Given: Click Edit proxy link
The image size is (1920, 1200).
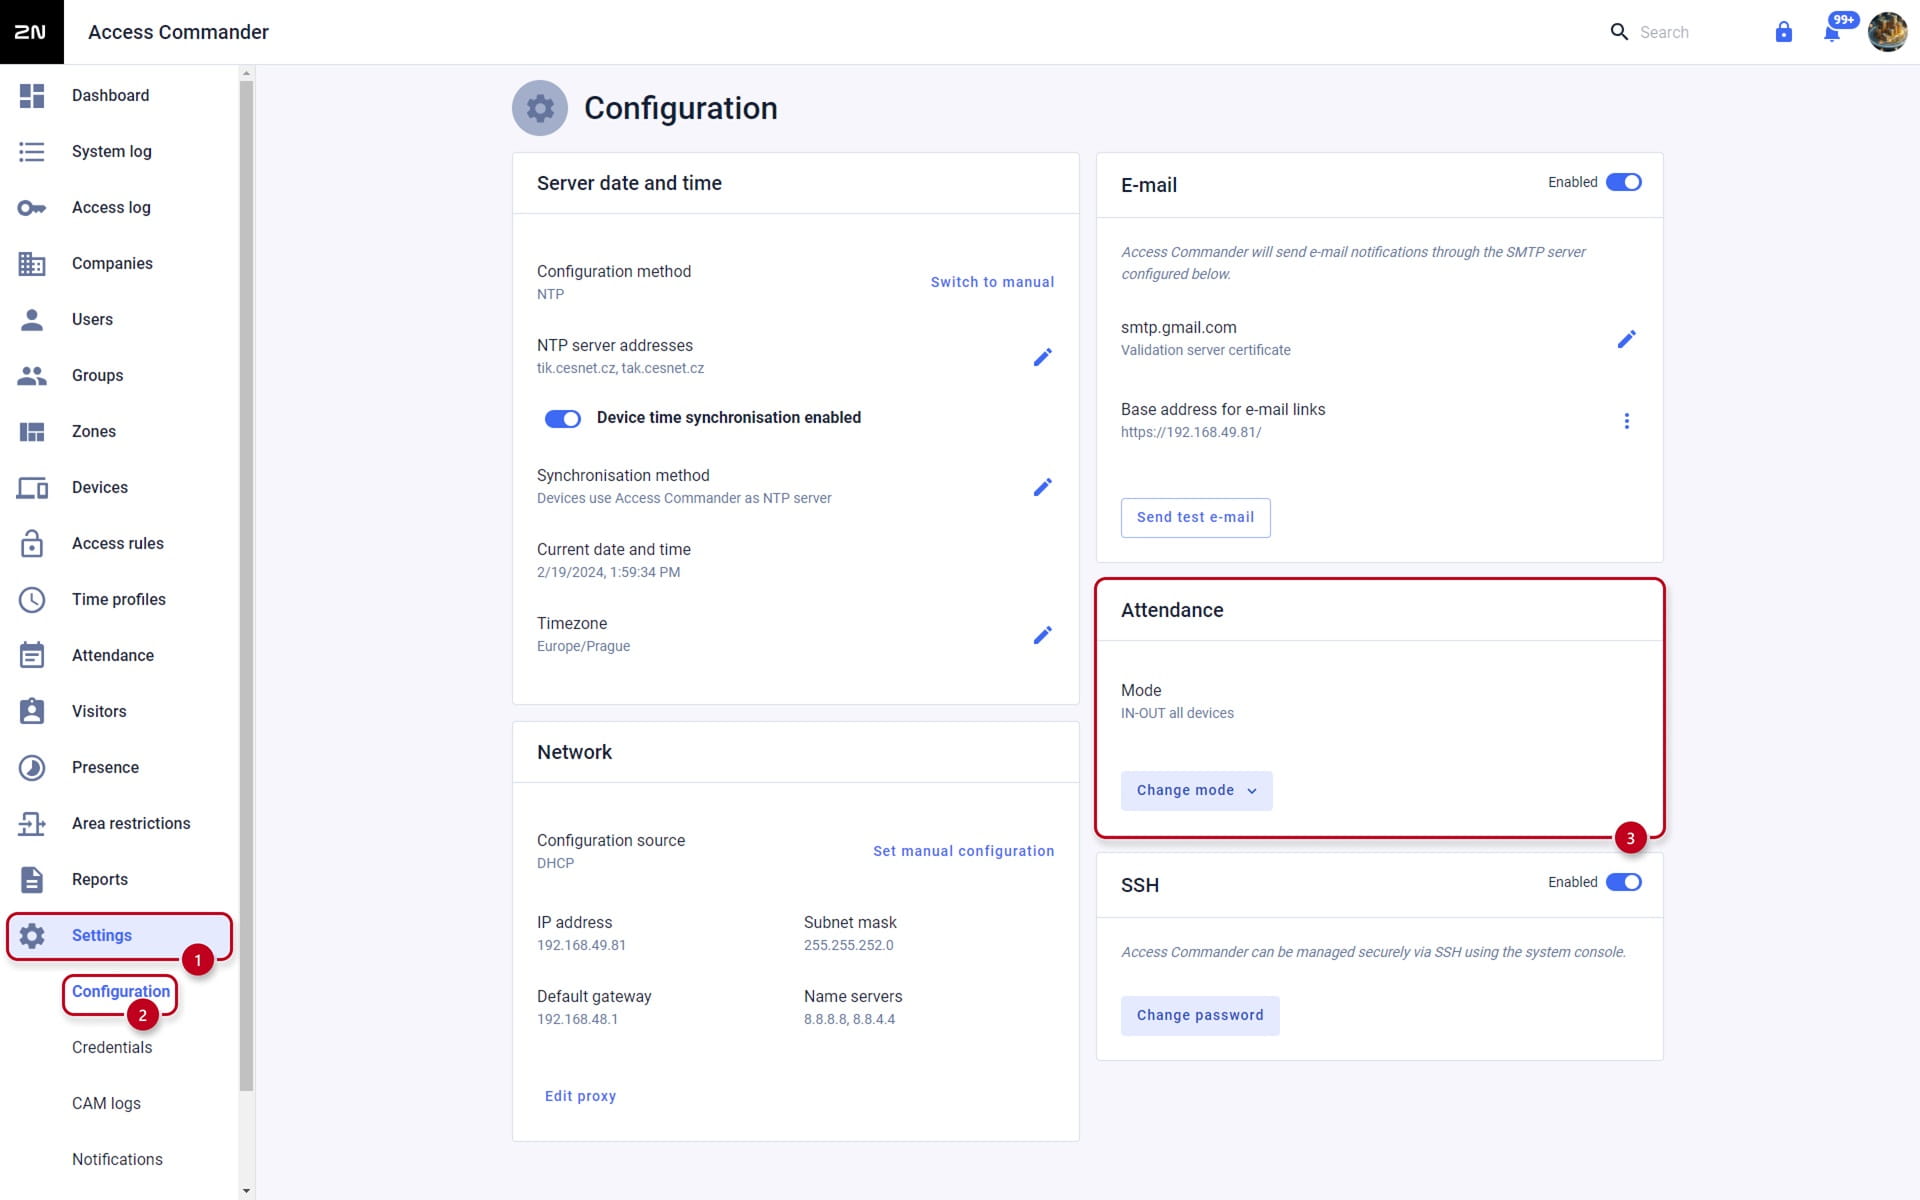Looking at the screenshot, I should 580,1096.
